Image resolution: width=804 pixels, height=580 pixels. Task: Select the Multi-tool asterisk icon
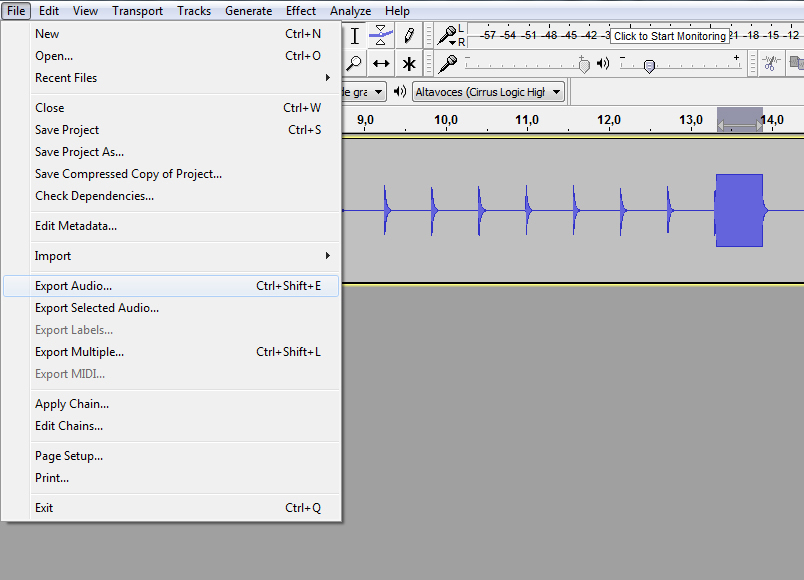coord(409,64)
